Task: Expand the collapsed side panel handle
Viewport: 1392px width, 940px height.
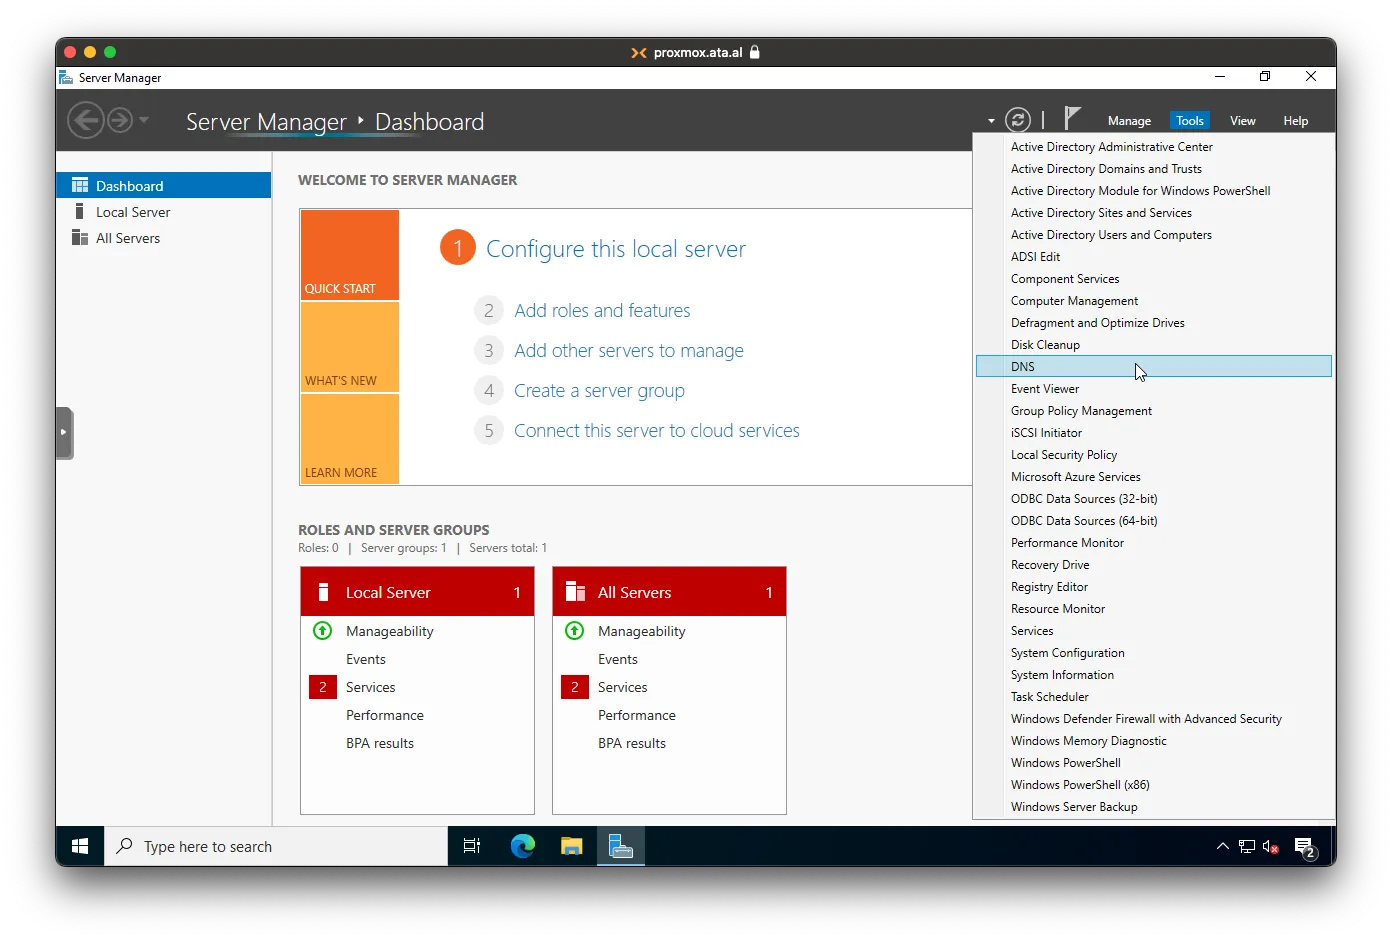Action: [x=64, y=432]
